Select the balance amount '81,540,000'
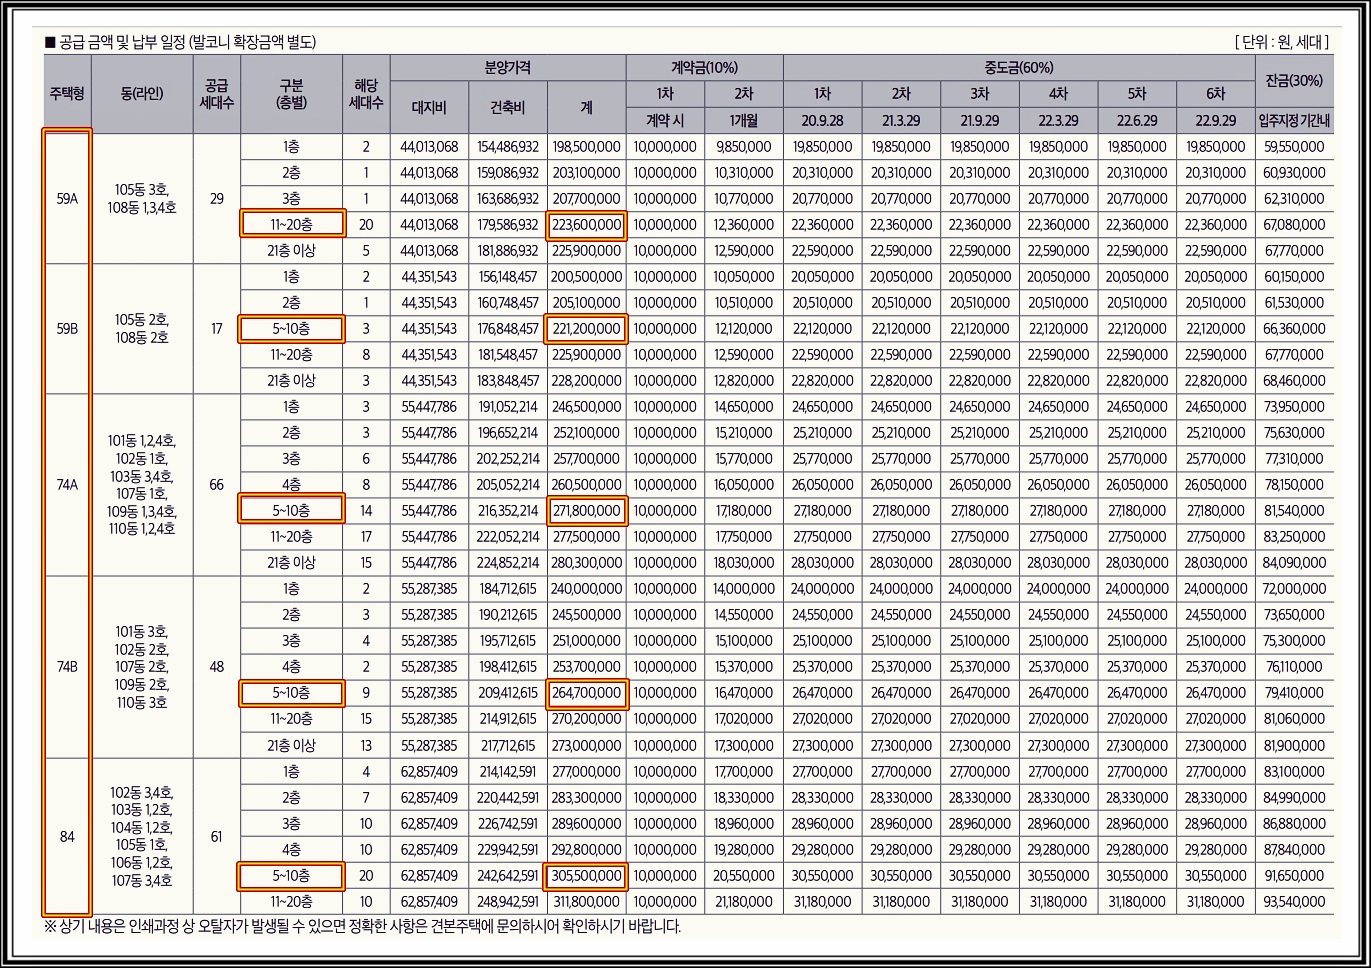 [x=1294, y=511]
